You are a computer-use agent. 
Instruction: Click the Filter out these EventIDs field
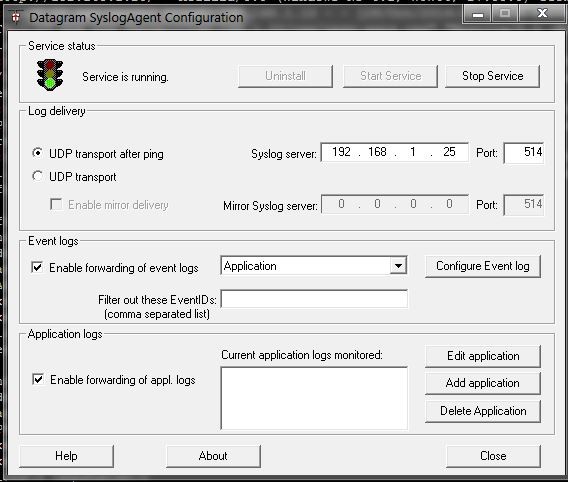(314, 299)
